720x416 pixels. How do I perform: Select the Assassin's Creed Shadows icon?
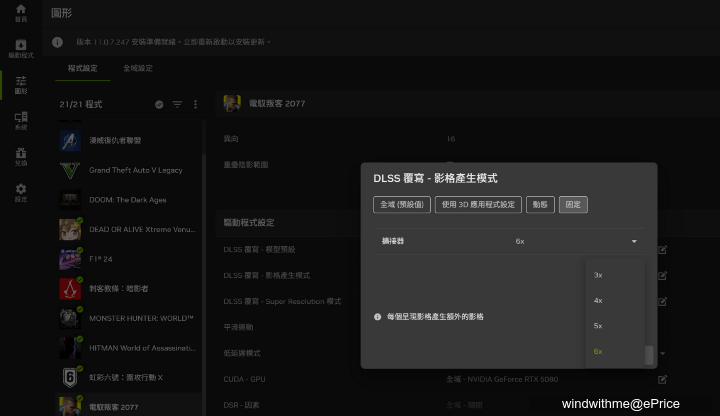point(70,289)
